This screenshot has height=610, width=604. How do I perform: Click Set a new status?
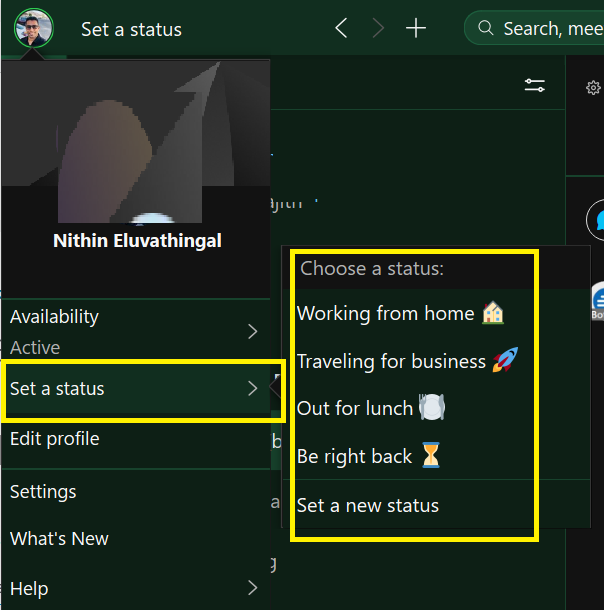point(368,505)
